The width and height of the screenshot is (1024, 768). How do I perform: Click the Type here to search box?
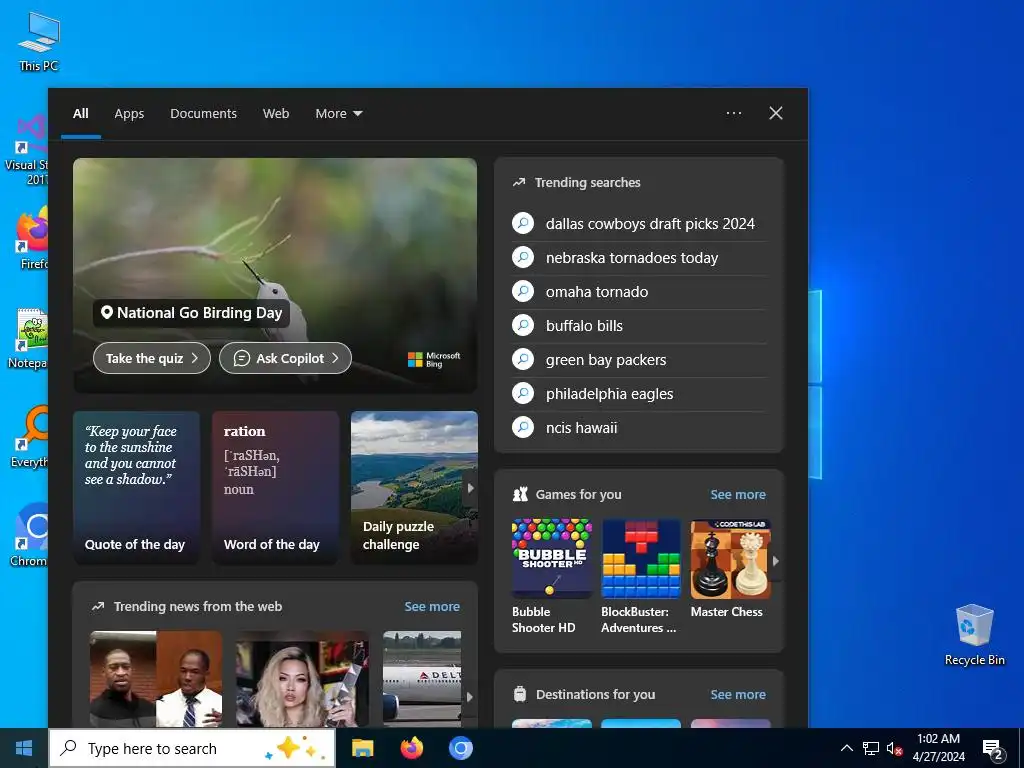tap(192, 748)
